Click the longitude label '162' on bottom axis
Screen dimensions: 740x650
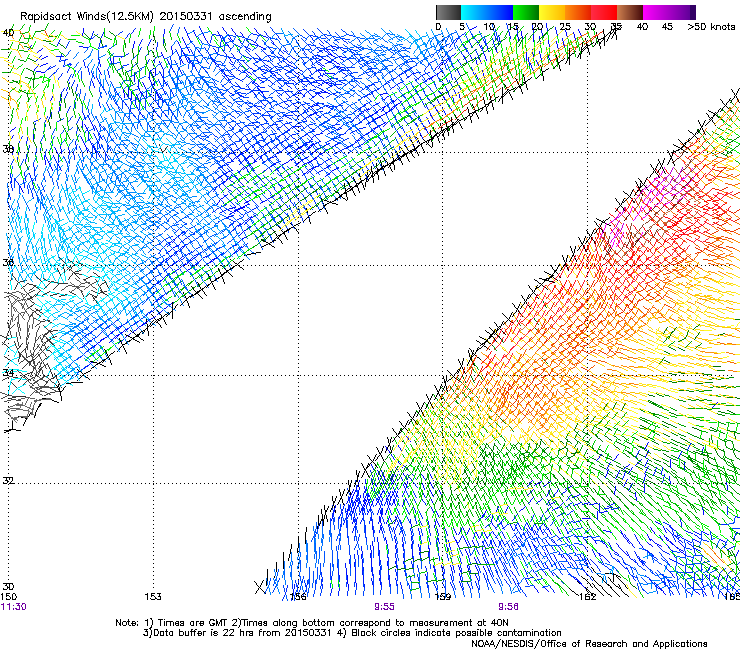tap(588, 597)
